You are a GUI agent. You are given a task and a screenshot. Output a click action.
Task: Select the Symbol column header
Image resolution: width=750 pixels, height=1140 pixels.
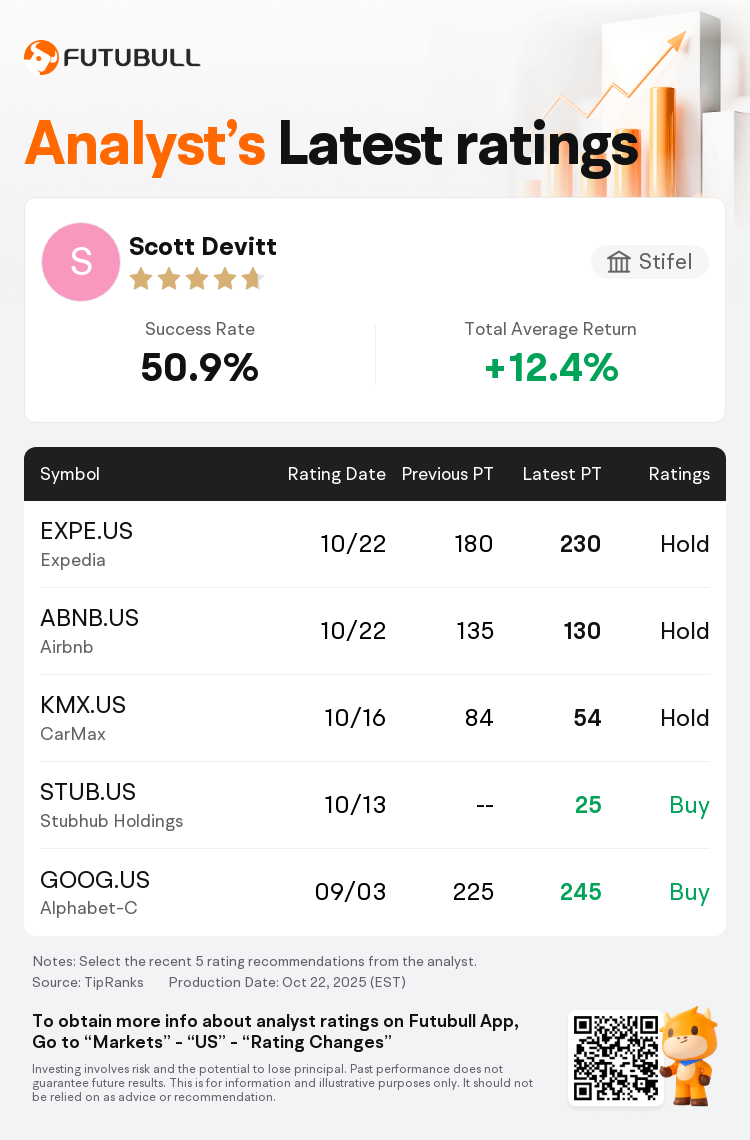click(x=70, y=474)
